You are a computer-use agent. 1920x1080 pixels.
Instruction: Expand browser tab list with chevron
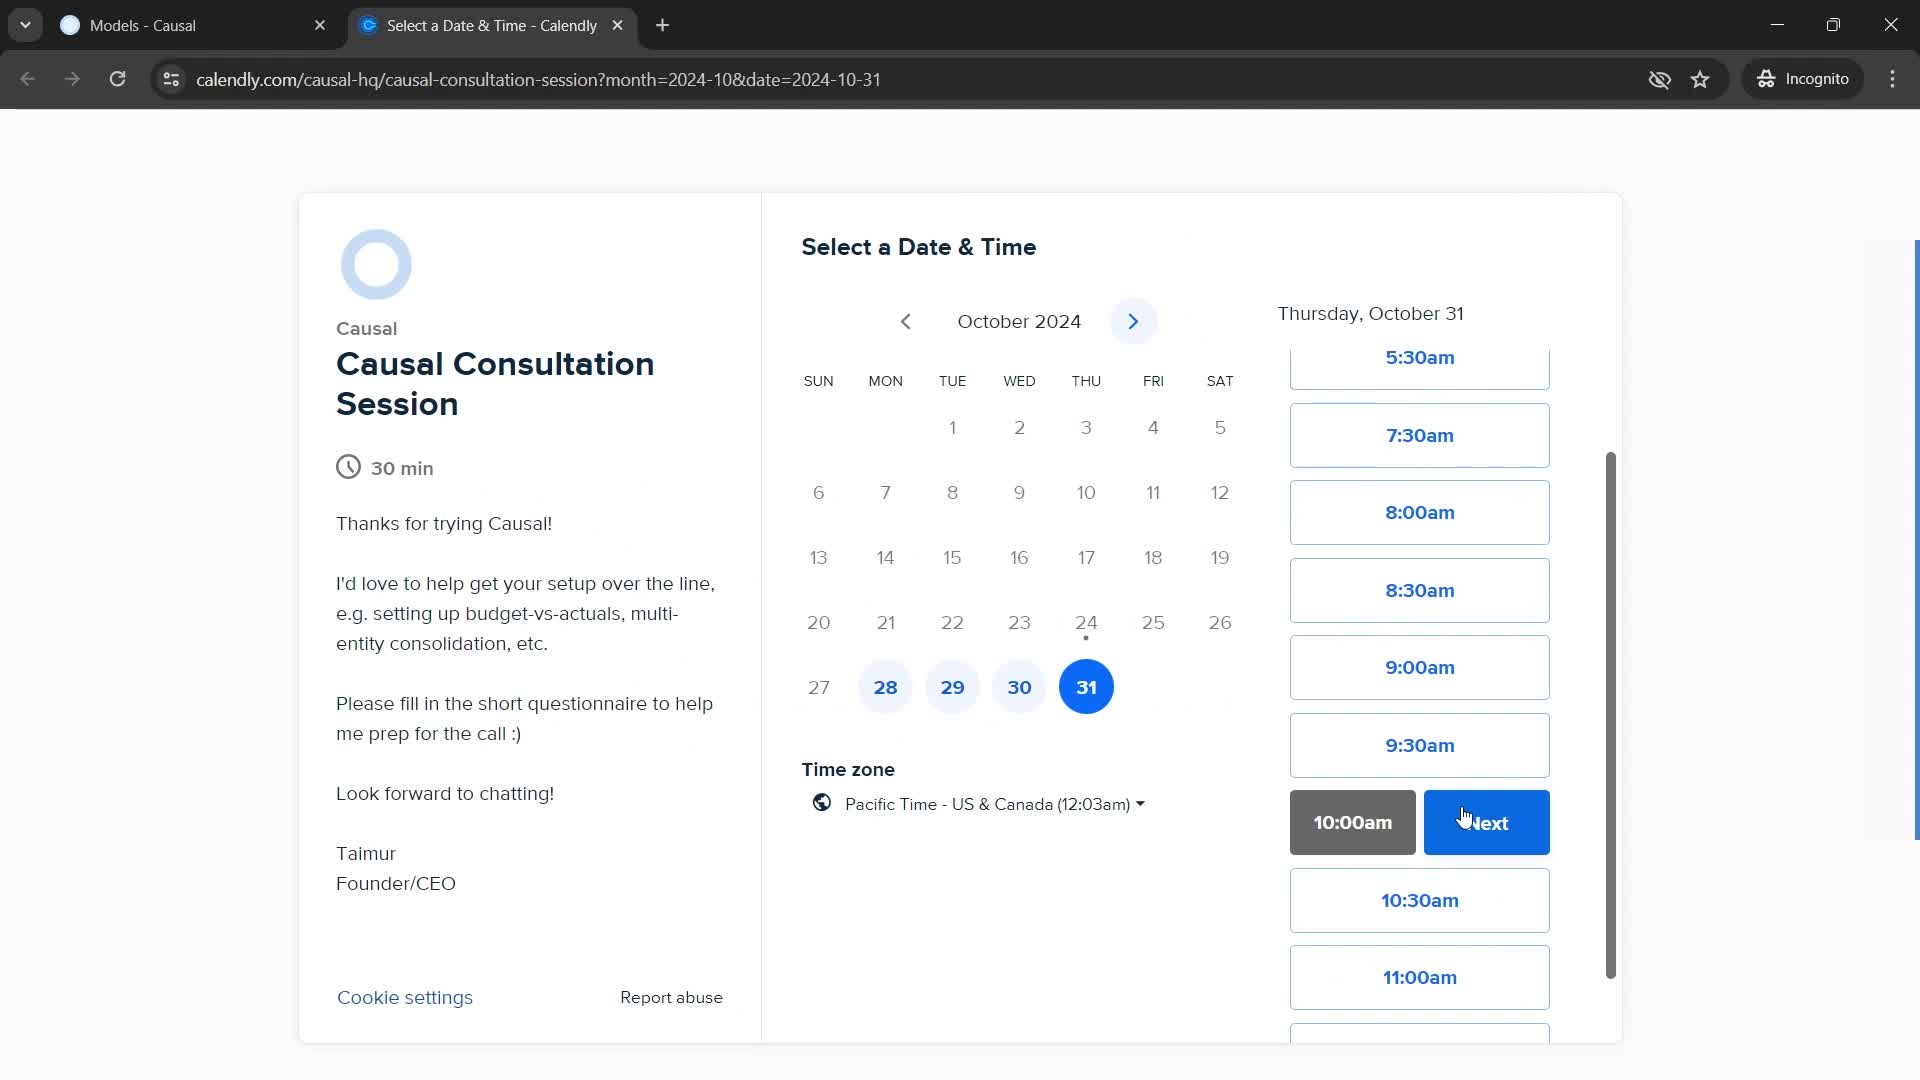[x=25, y=25]
